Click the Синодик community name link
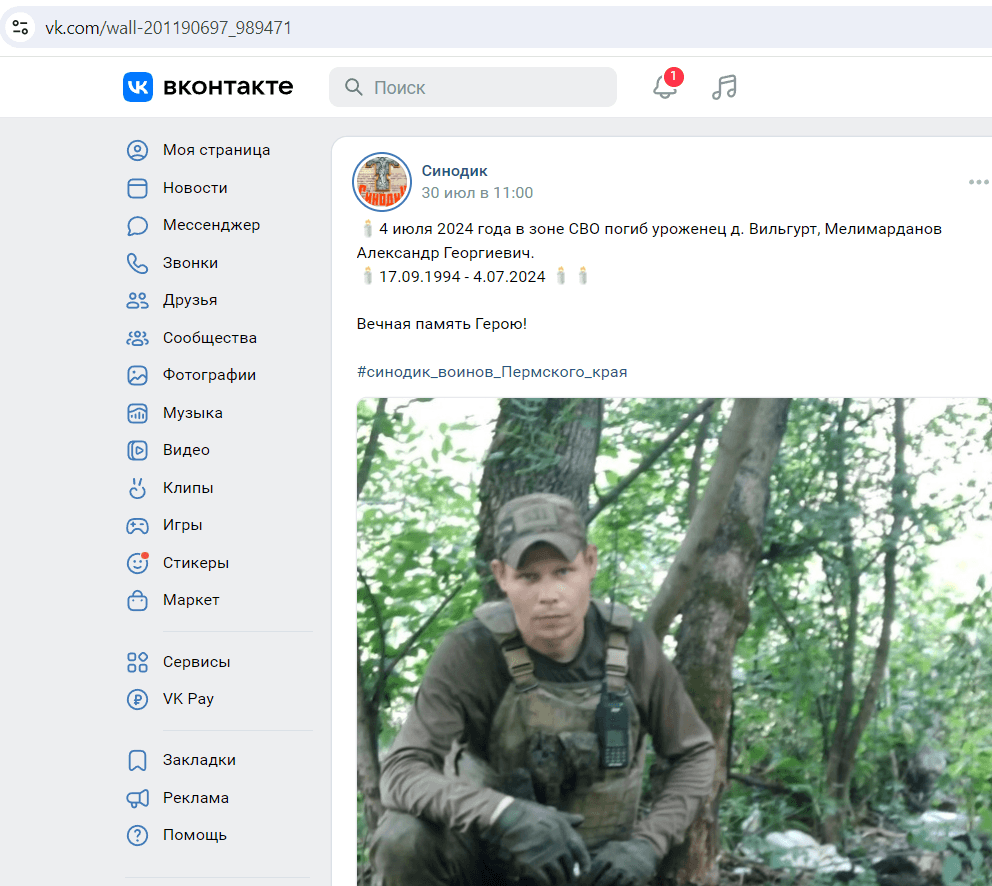The width and height of the screenshot is (992, 886). (454, 171)
